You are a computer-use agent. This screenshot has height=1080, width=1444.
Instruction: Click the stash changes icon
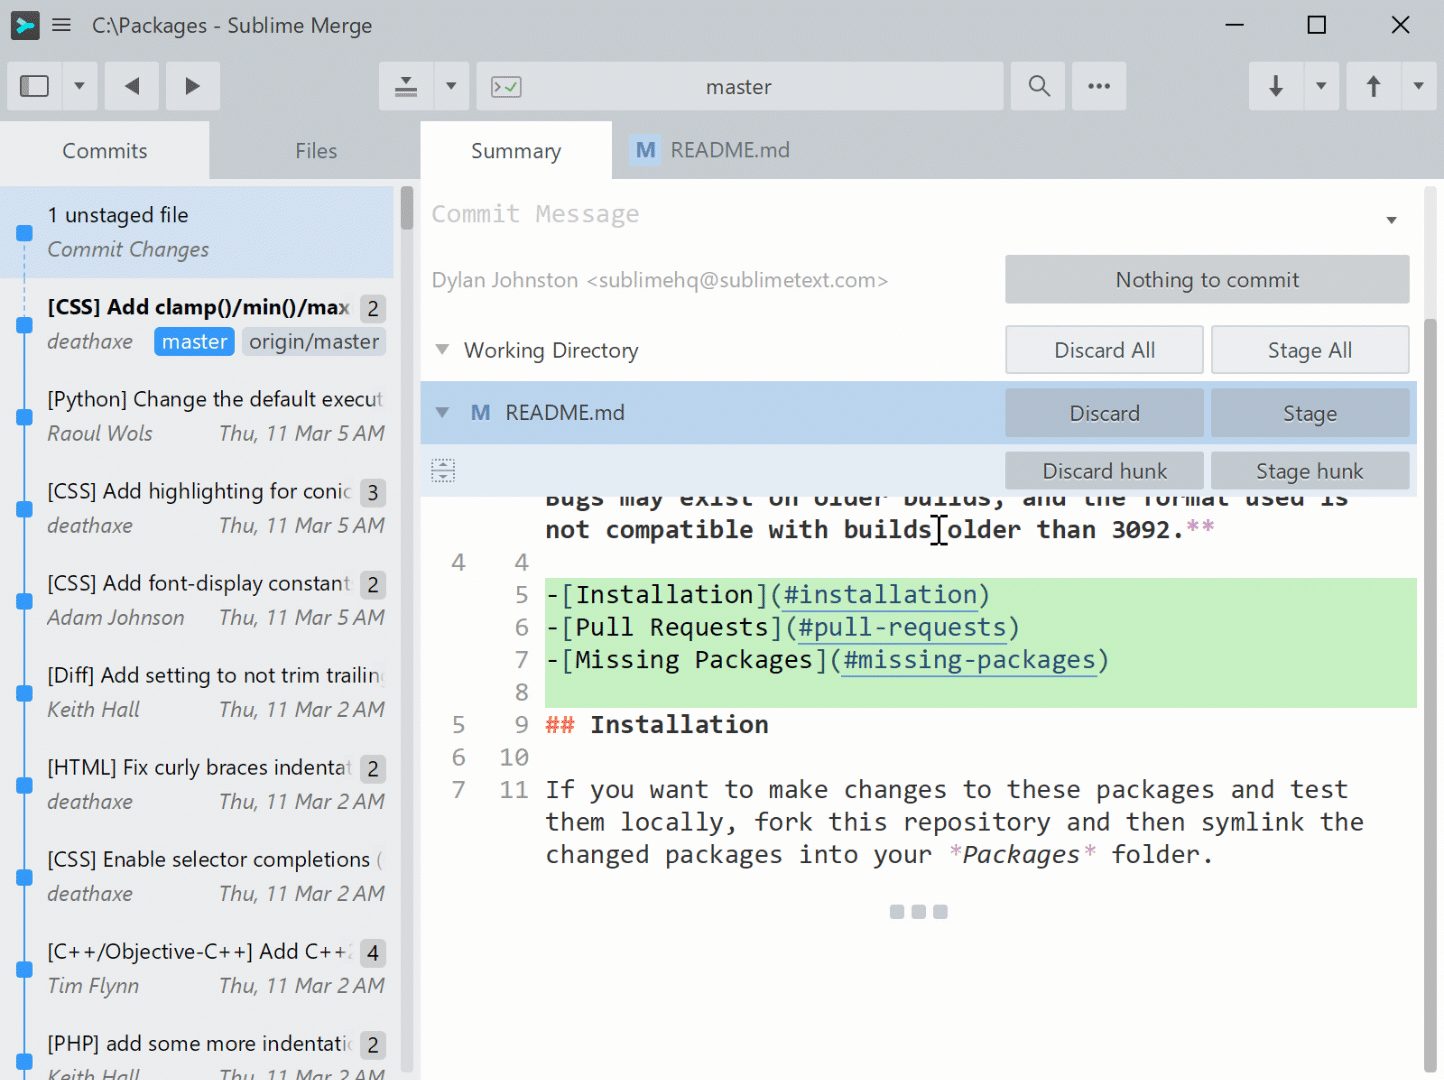406,86
